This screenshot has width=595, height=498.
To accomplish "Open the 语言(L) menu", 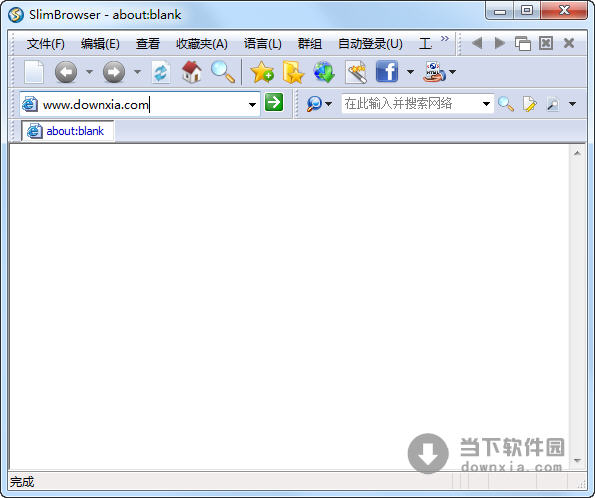I will coord(263,44).
